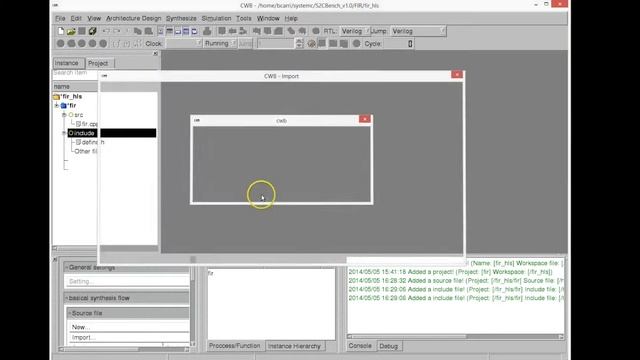The image size is (640, 360).
Task: Click the colored round icon right of step spinner
Action: (x=311, y=43)
